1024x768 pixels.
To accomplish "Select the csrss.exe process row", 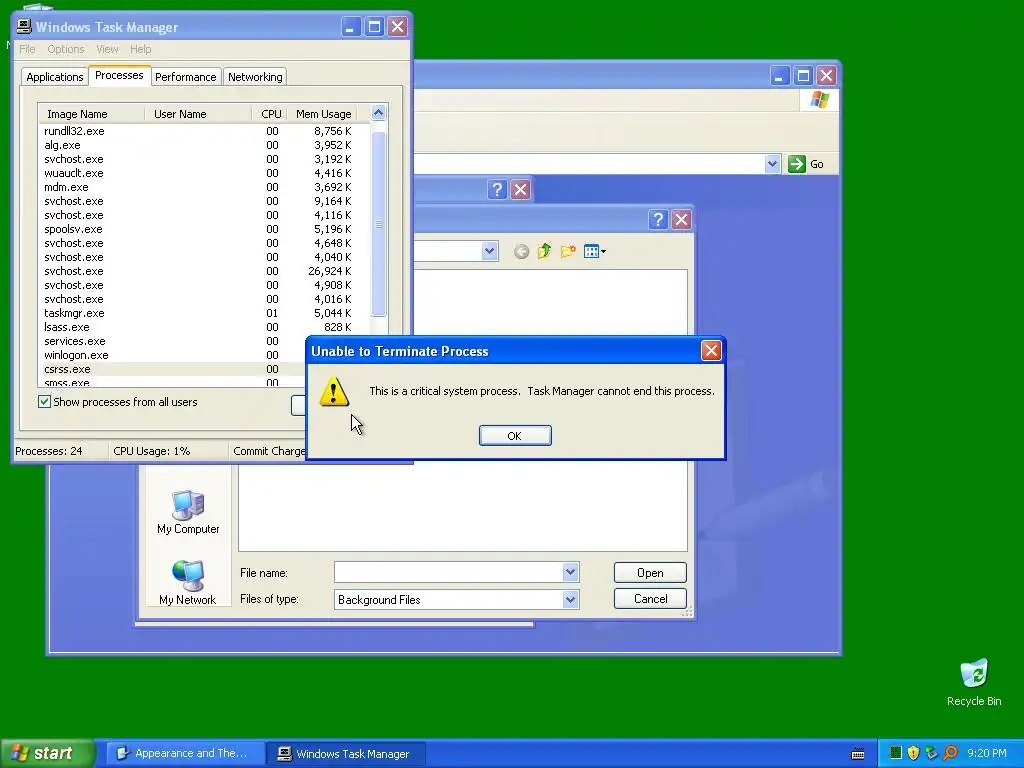I will pos(173,369).
